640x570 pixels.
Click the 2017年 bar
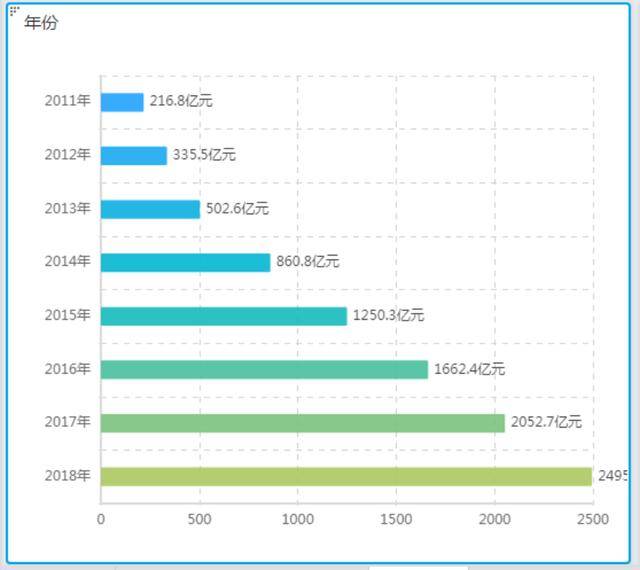[x=302, y=423]
